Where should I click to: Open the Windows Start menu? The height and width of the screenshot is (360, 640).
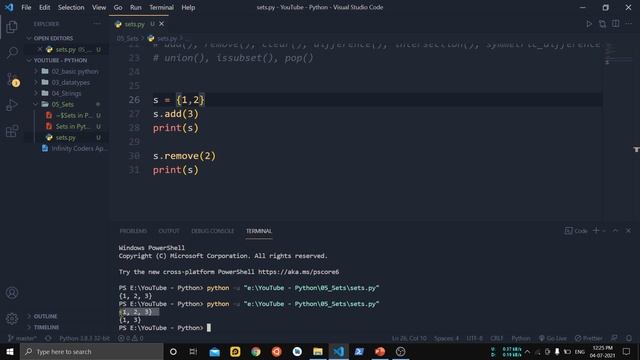(10, 351)
